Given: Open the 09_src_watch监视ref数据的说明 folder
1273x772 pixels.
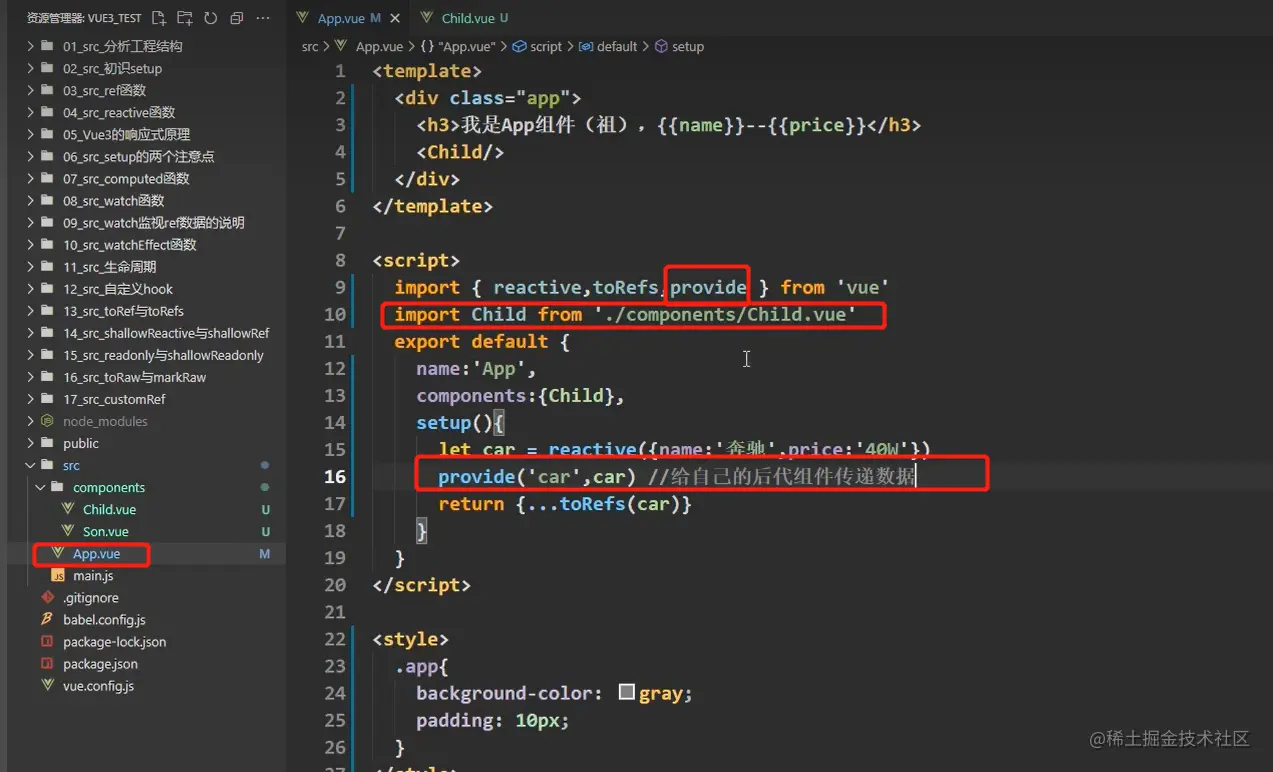Looking at the screenshot, I should click(x=153, y=222).
